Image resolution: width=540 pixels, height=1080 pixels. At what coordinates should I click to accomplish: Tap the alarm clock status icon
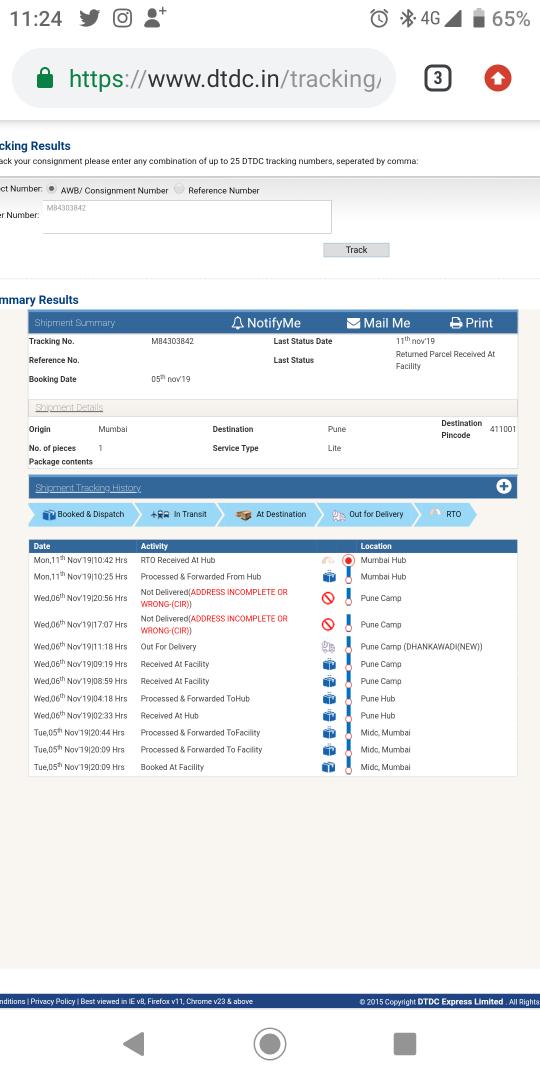pyautogui.click(x=379, y=19)
